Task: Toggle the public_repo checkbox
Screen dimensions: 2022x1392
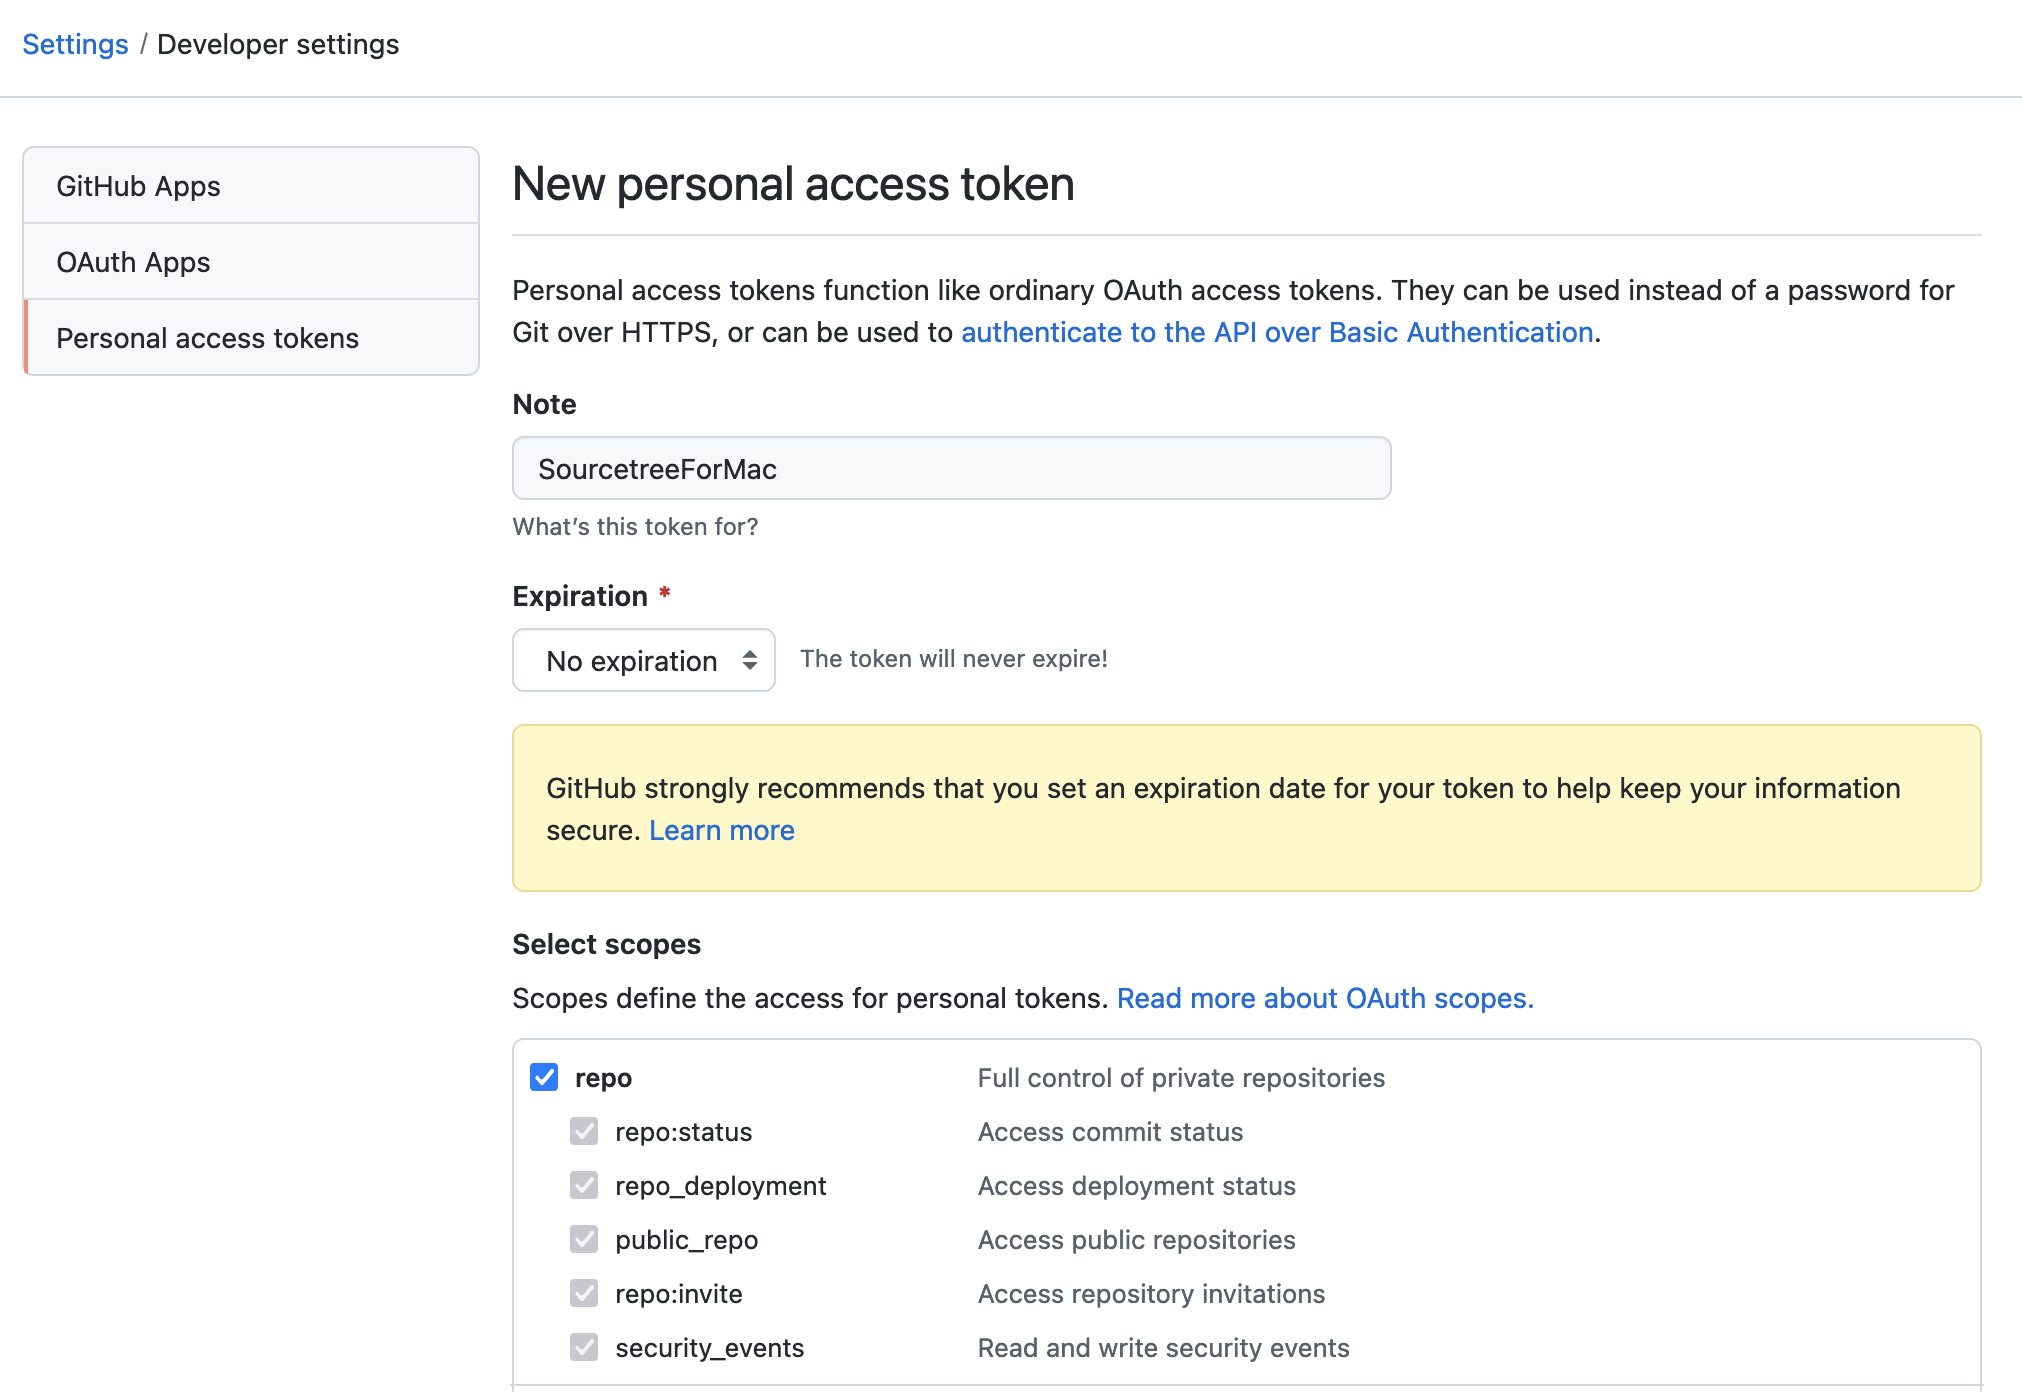Action: tap(584, 1239)
